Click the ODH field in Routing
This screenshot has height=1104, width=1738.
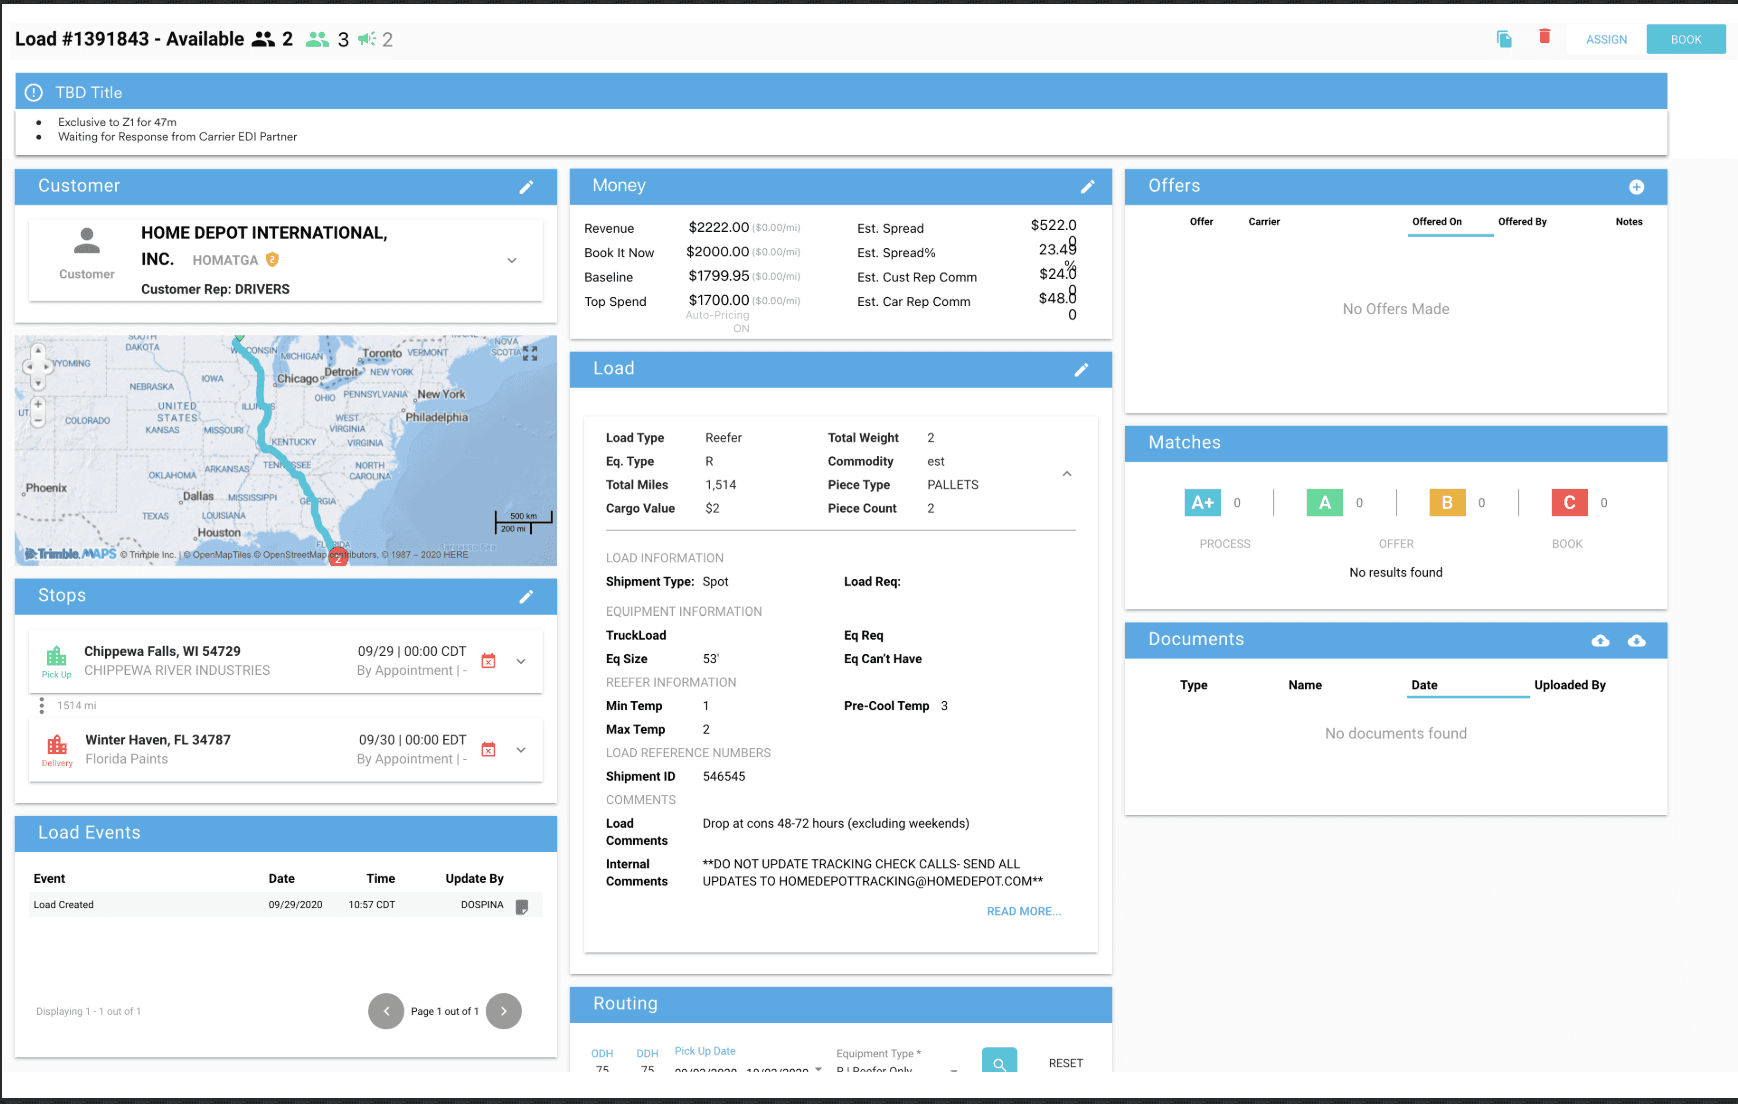pos(602,1068)
